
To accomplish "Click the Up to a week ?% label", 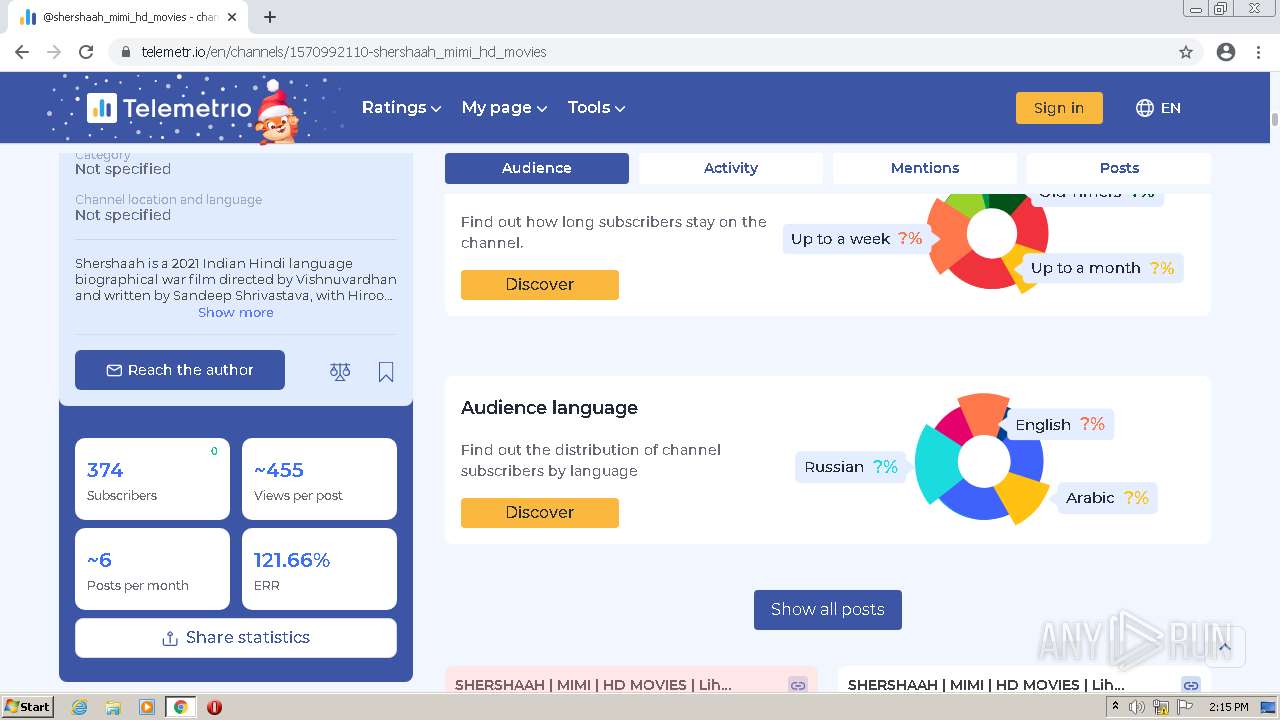I will click(x=856, y=239).
